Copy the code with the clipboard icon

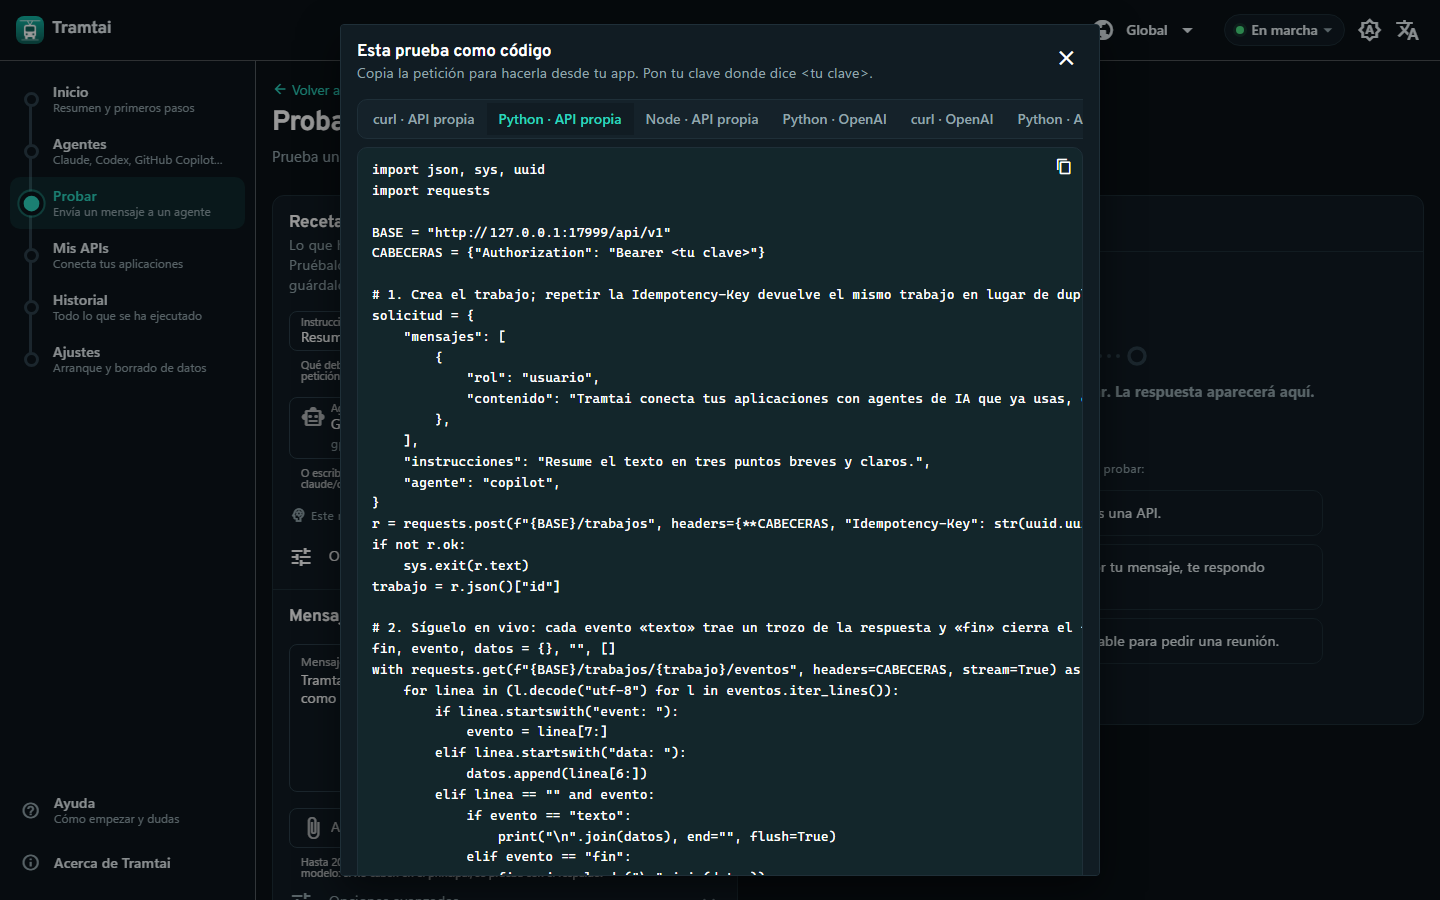pos(1064,167)
